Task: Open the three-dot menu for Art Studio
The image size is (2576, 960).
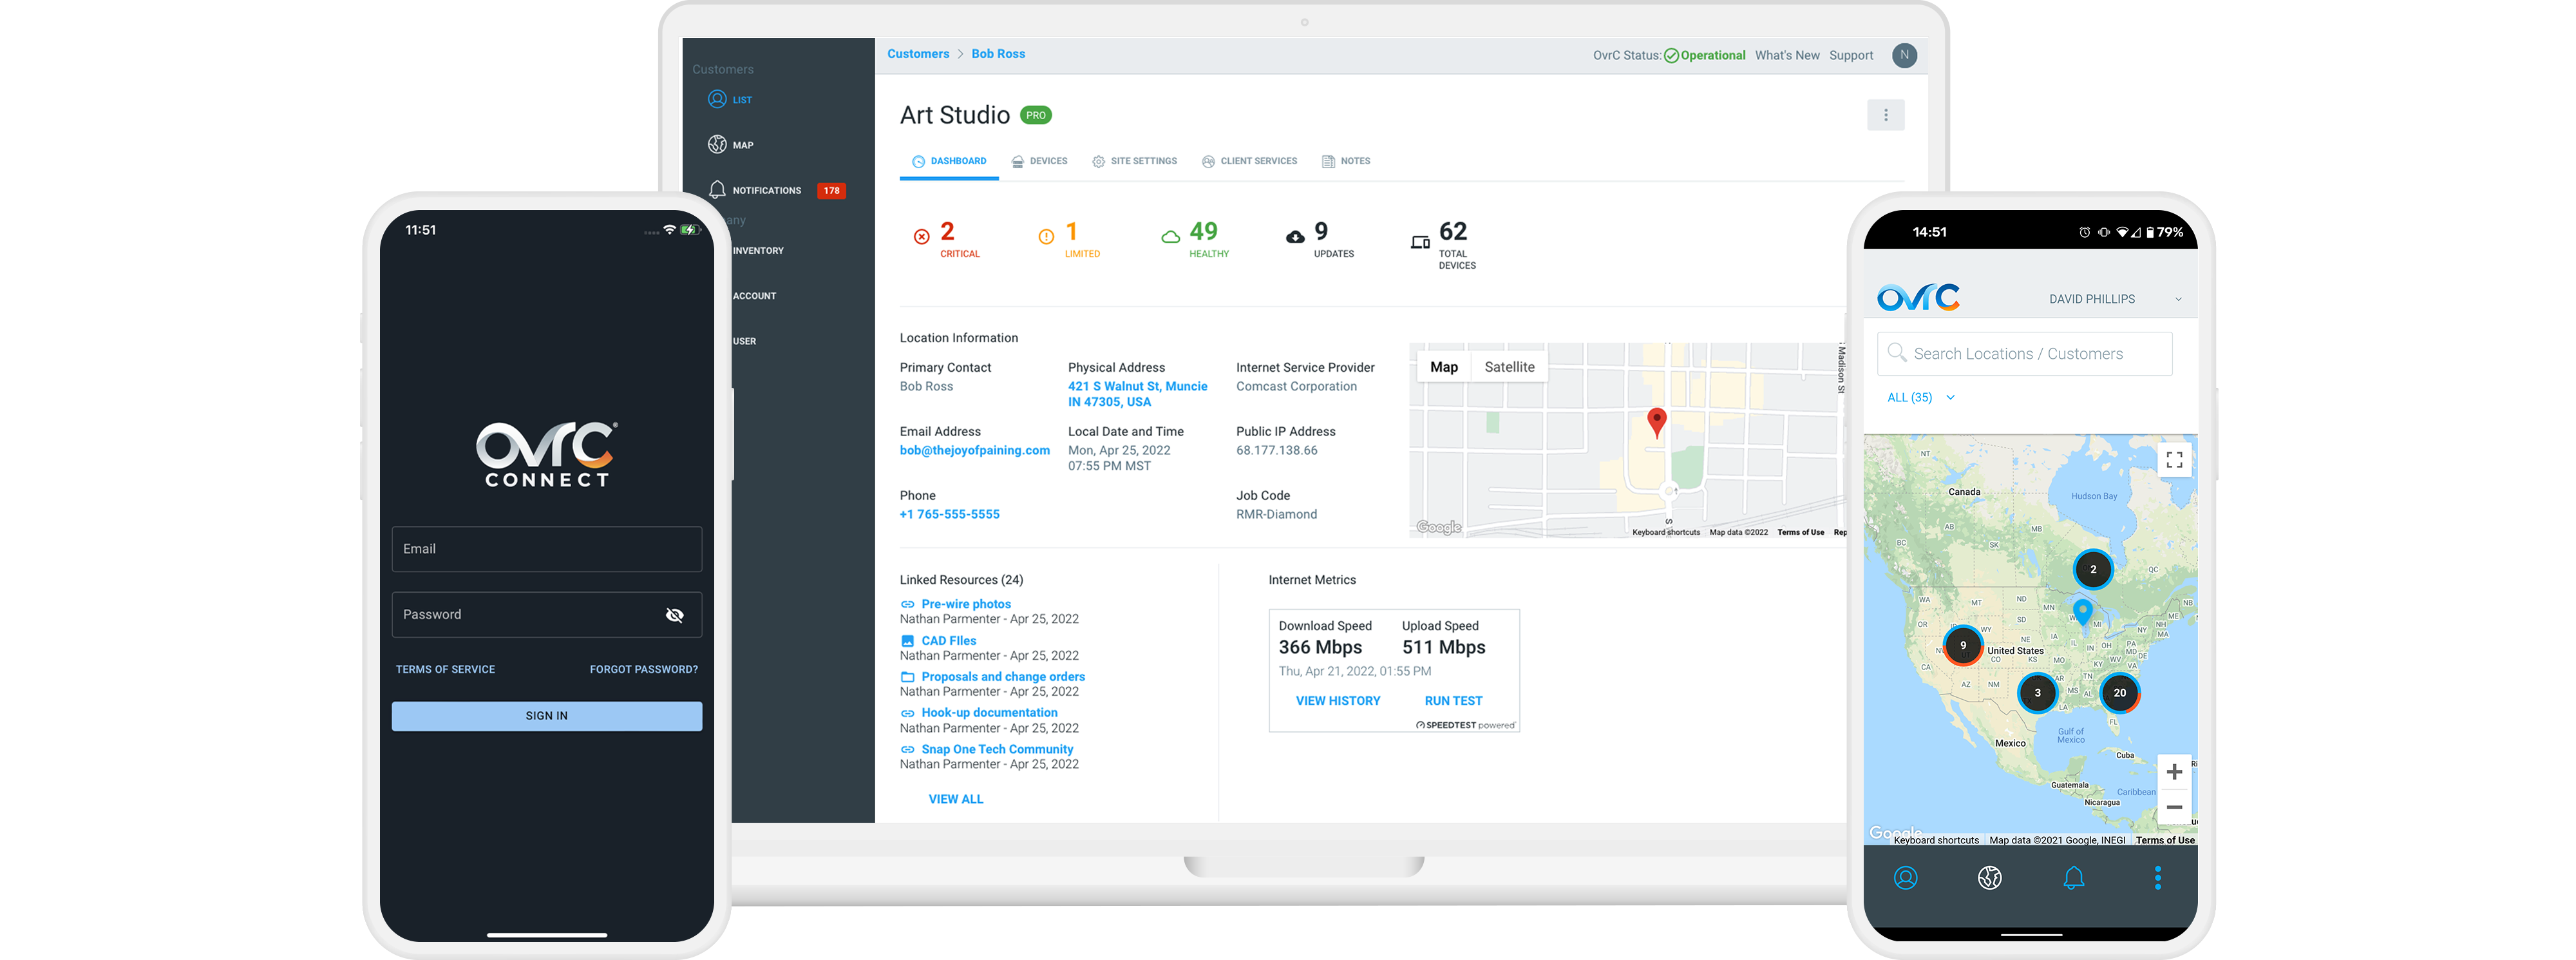Action: click(1885, 115)
